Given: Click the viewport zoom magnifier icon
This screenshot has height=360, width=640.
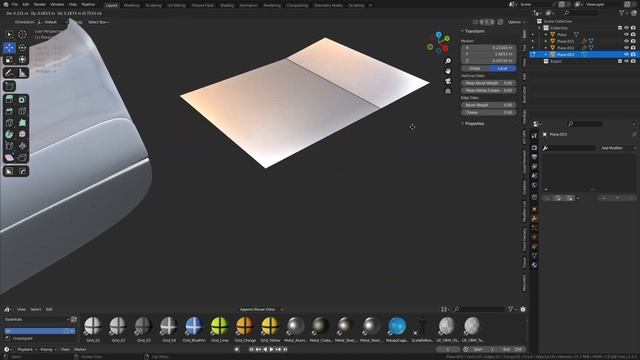Looking at the screenshot, I should pos(448,61).
